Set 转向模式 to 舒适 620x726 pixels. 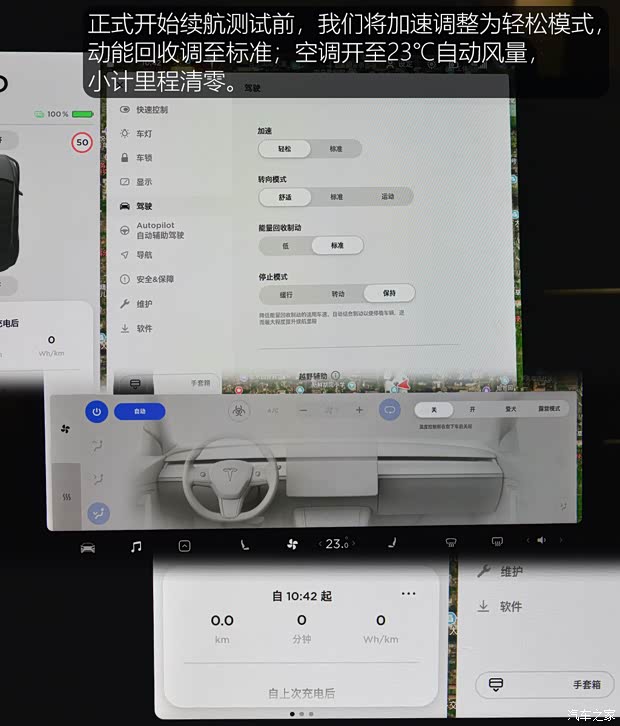click(x=285, y=197)
